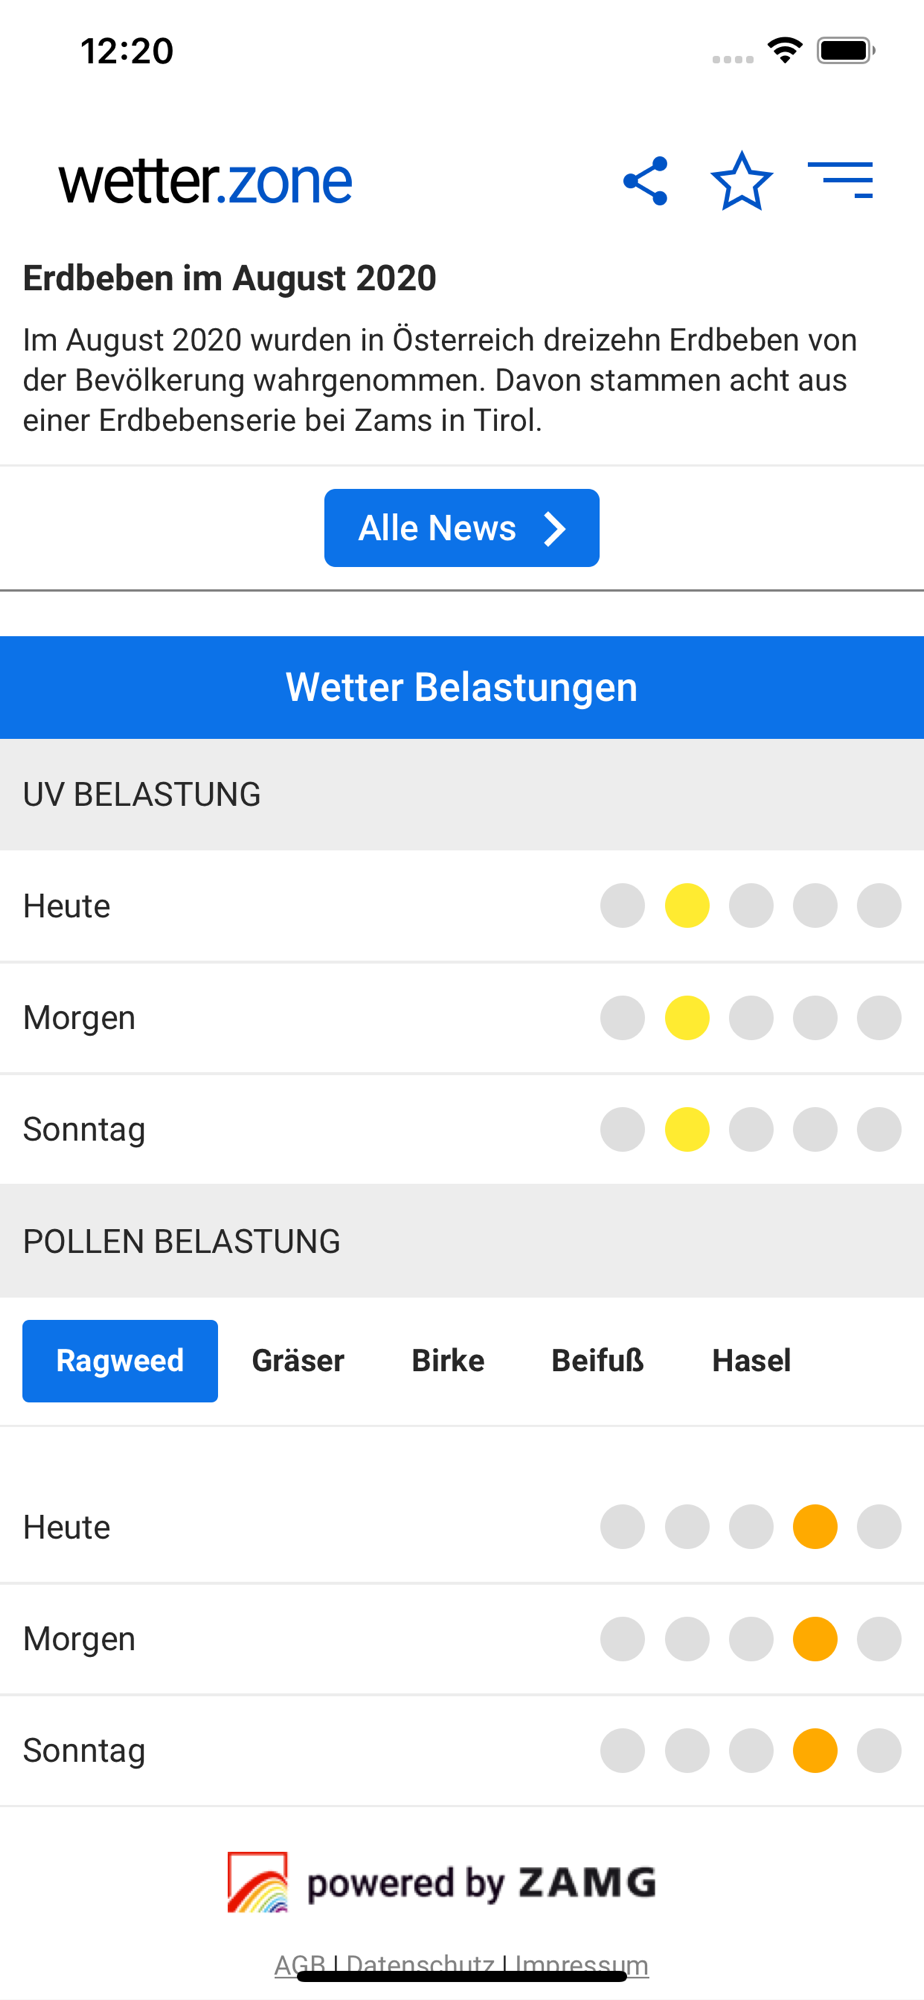Open the Erdbeben im August 2020 headline
The image size is (924, 2000).
(x=230, y=278)
